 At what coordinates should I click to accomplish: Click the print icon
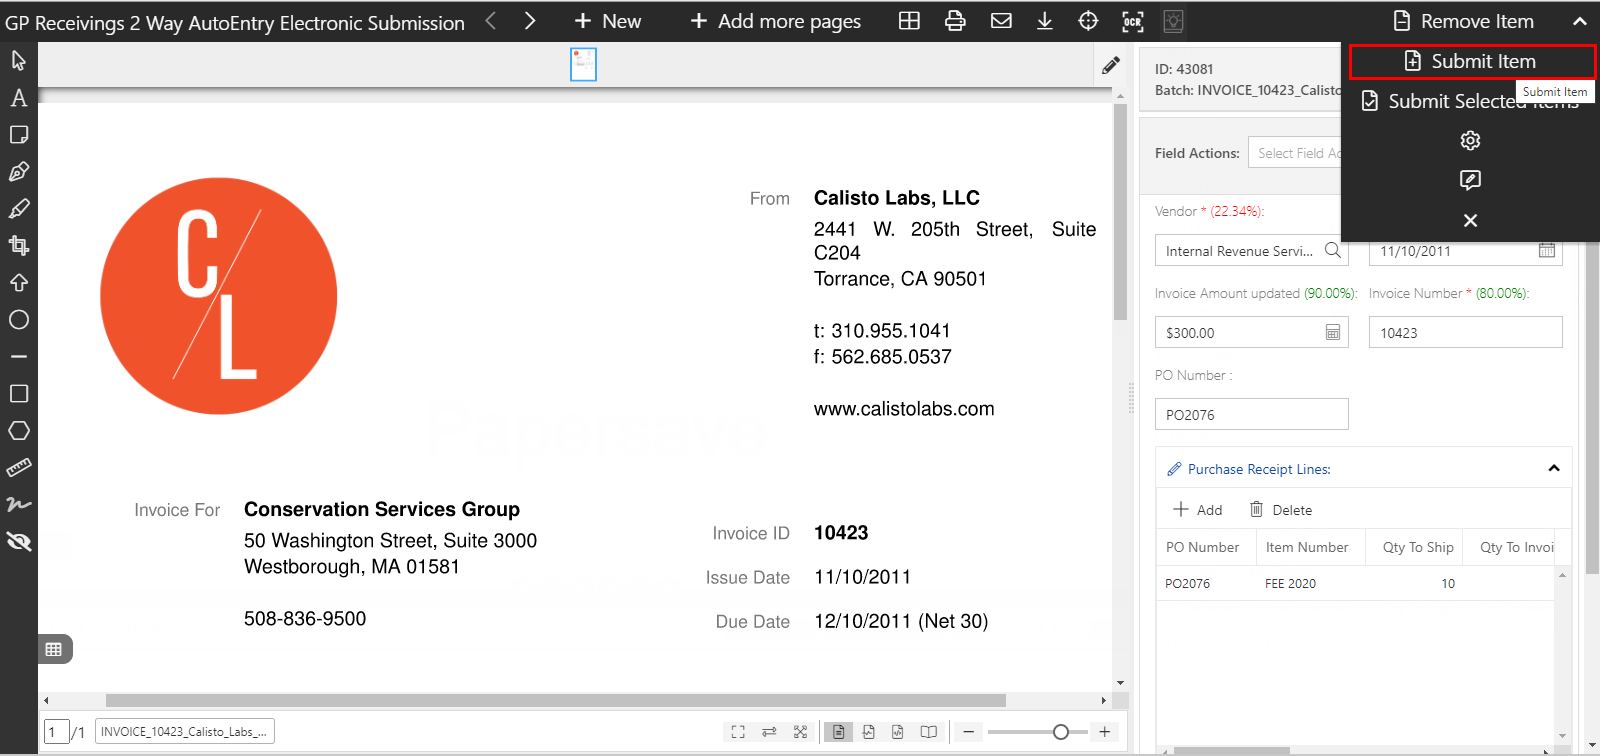(x=955, y=21)
